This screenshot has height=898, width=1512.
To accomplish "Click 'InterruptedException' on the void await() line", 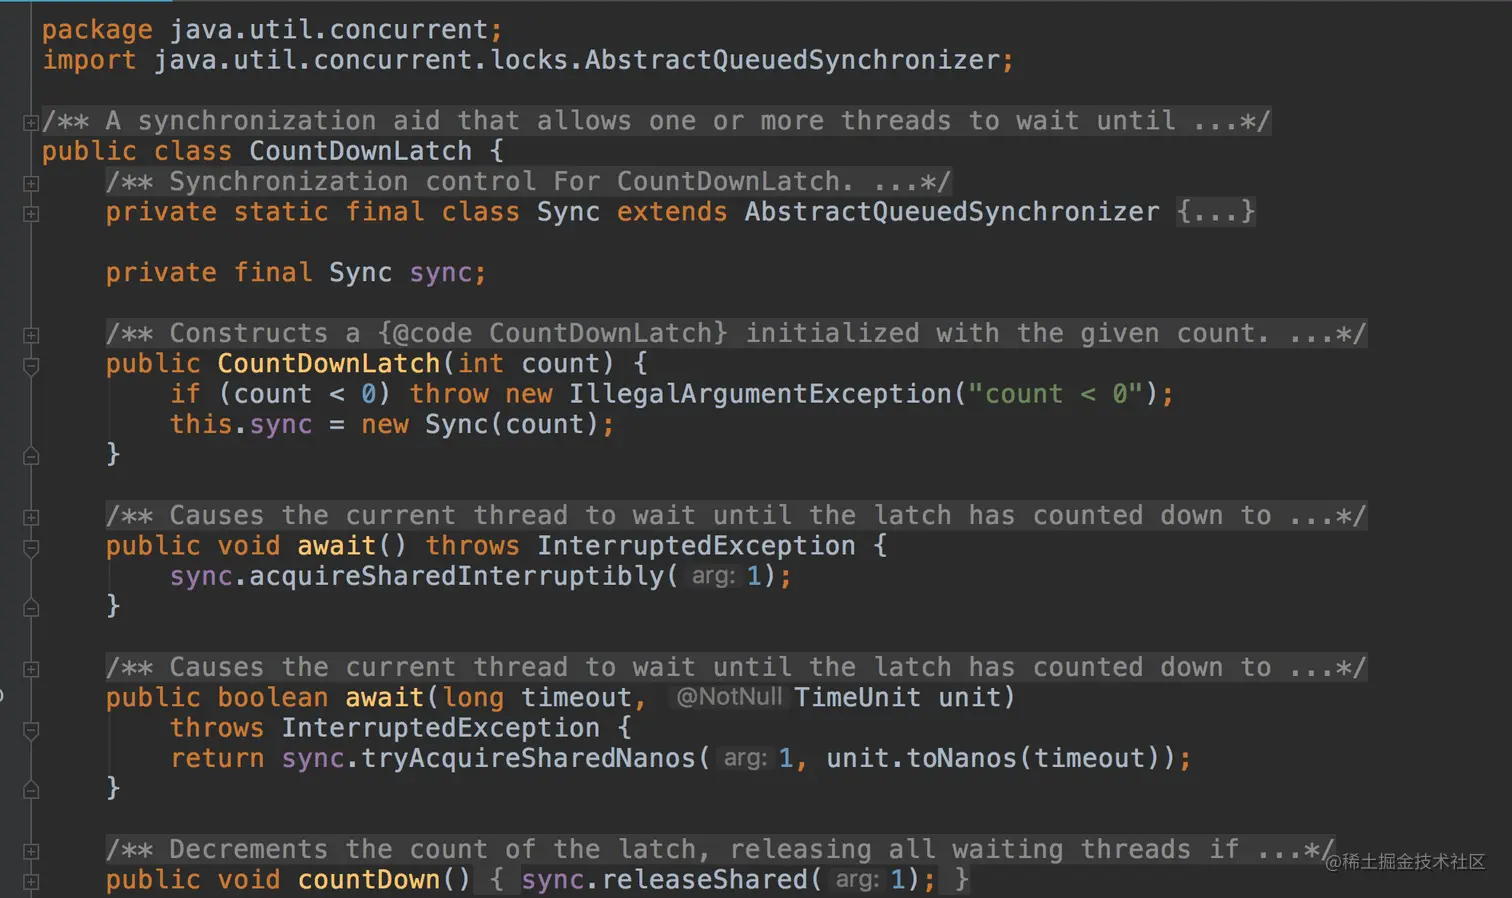I will [696, 546].
